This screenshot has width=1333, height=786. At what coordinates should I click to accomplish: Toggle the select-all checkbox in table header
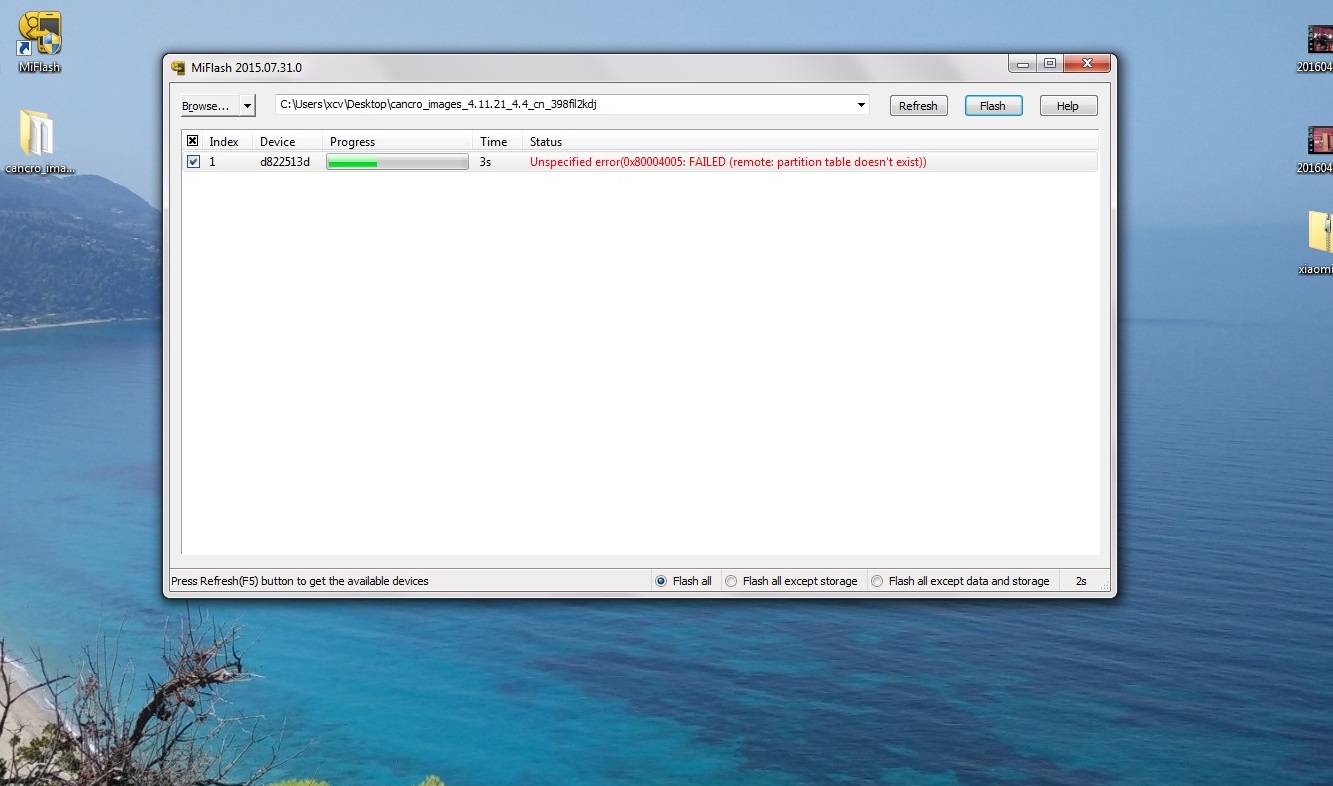click(193, 141)
